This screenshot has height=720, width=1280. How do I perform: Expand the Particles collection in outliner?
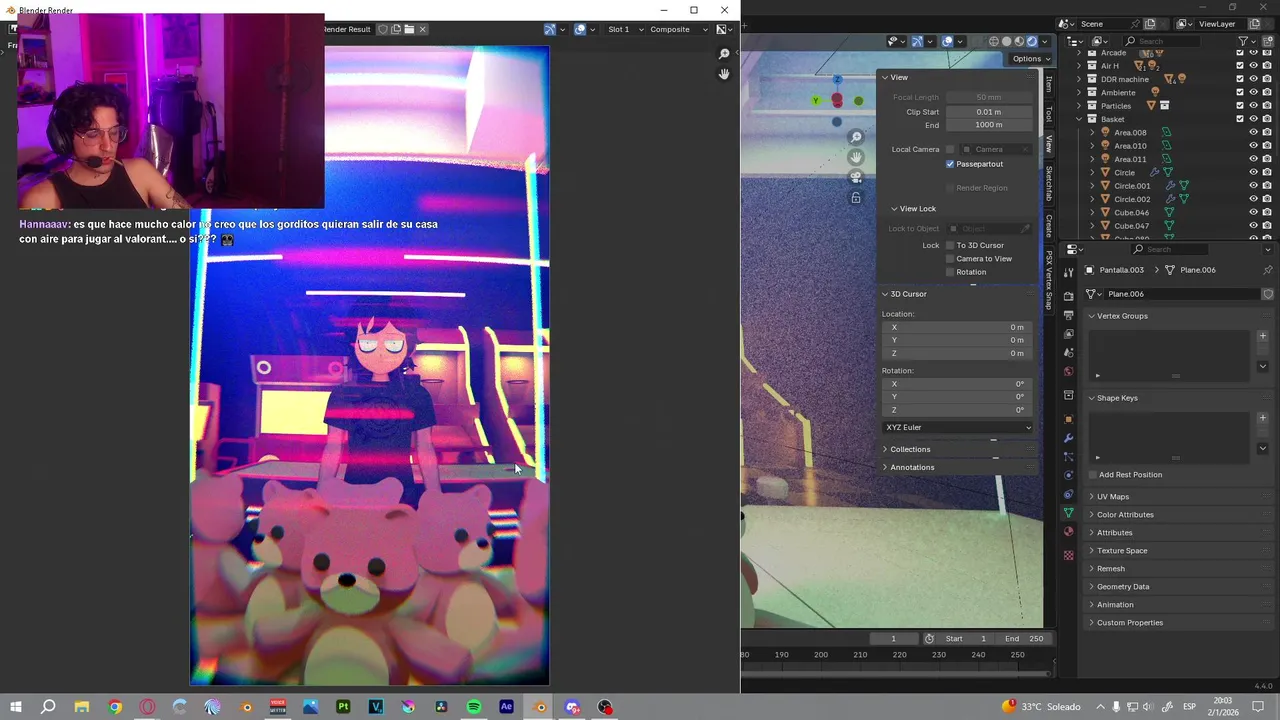click(1079, 106)
